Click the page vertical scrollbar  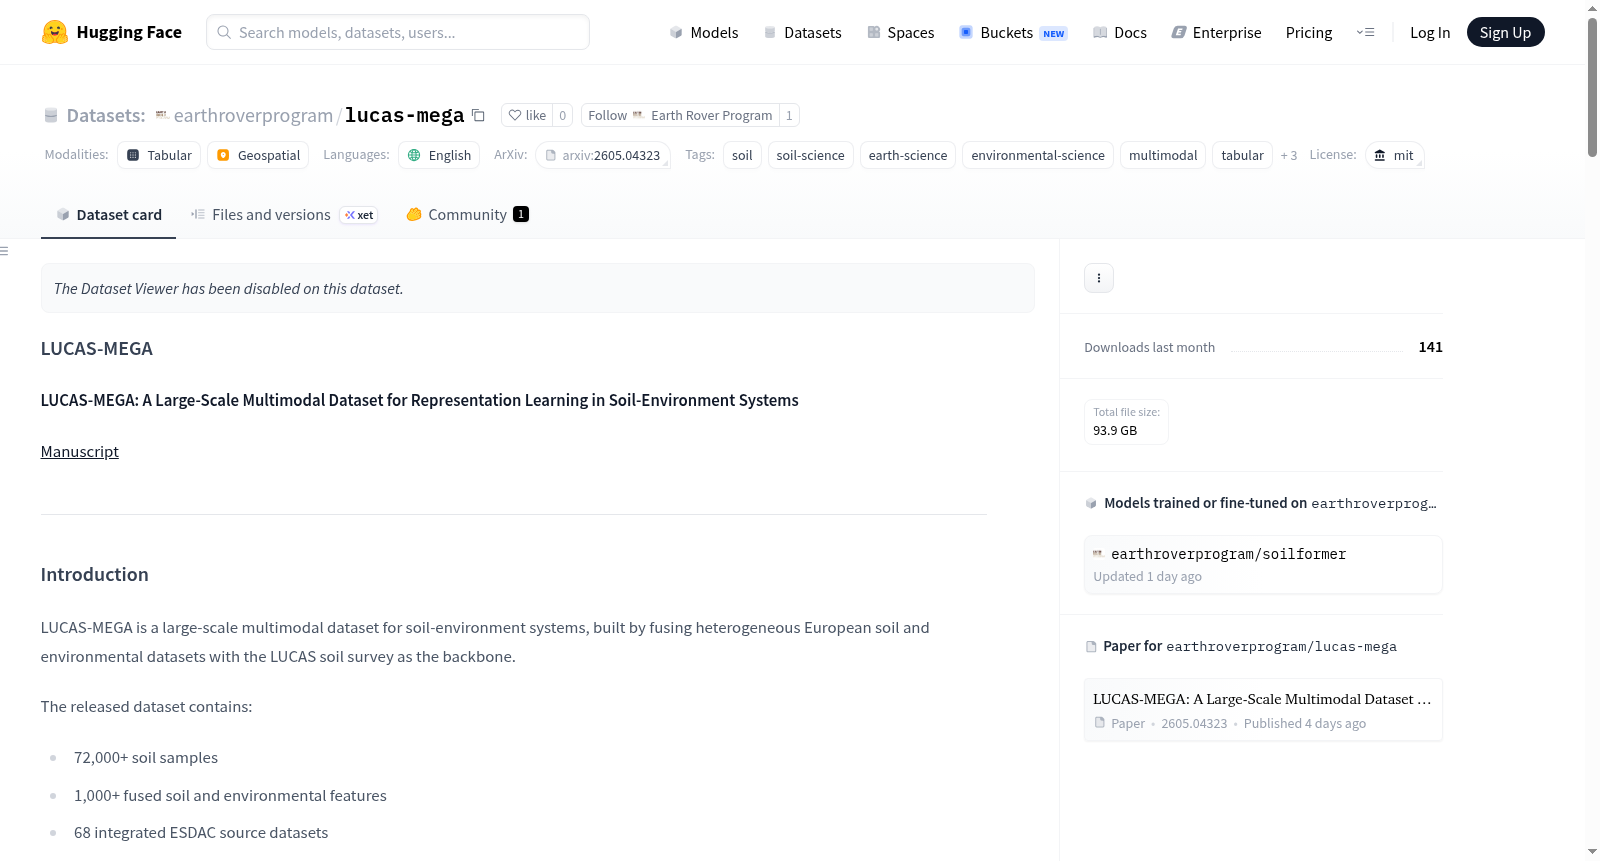[1592, 88]
